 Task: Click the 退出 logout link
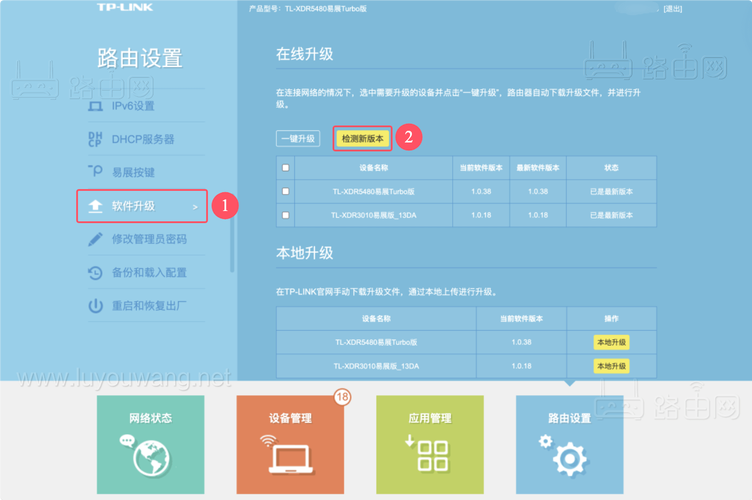tap(674, 8)
